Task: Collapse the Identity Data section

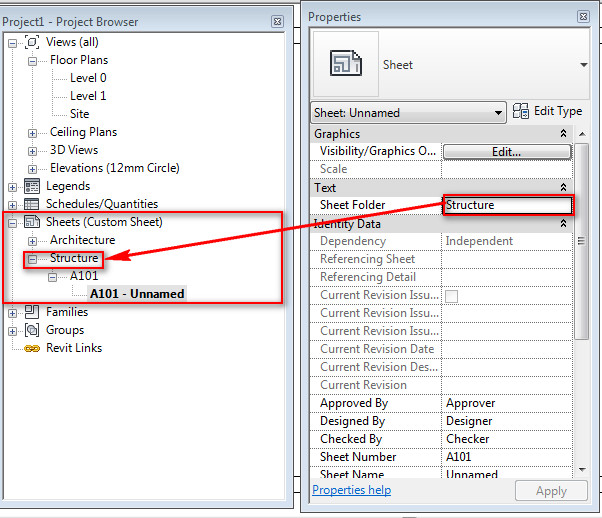Action: pos(563,223)
